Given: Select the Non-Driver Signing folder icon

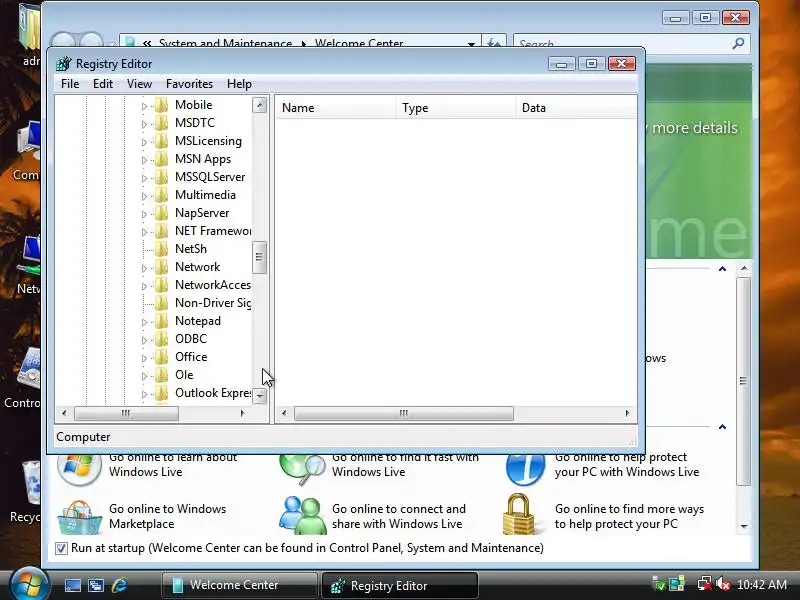Looking at the screenshot, I should coord(161,303).
